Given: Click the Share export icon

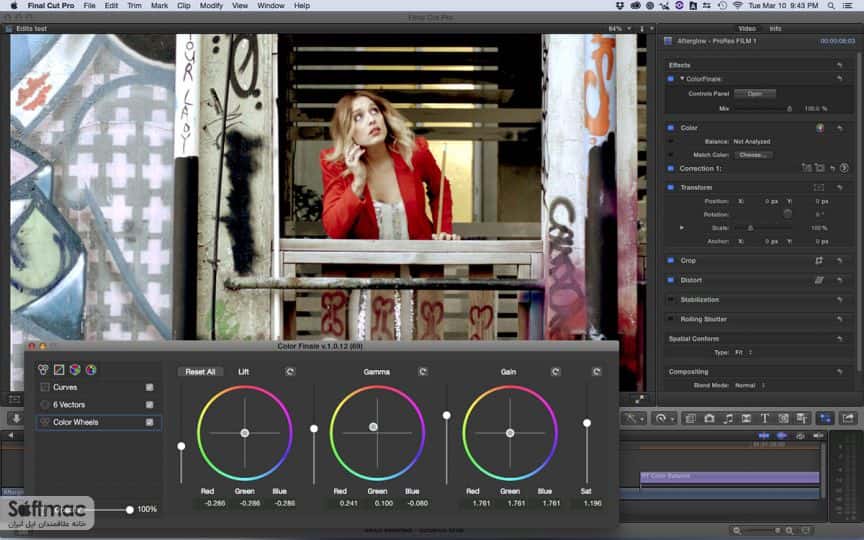Looking at the screenshot, I should pos(847,419).
